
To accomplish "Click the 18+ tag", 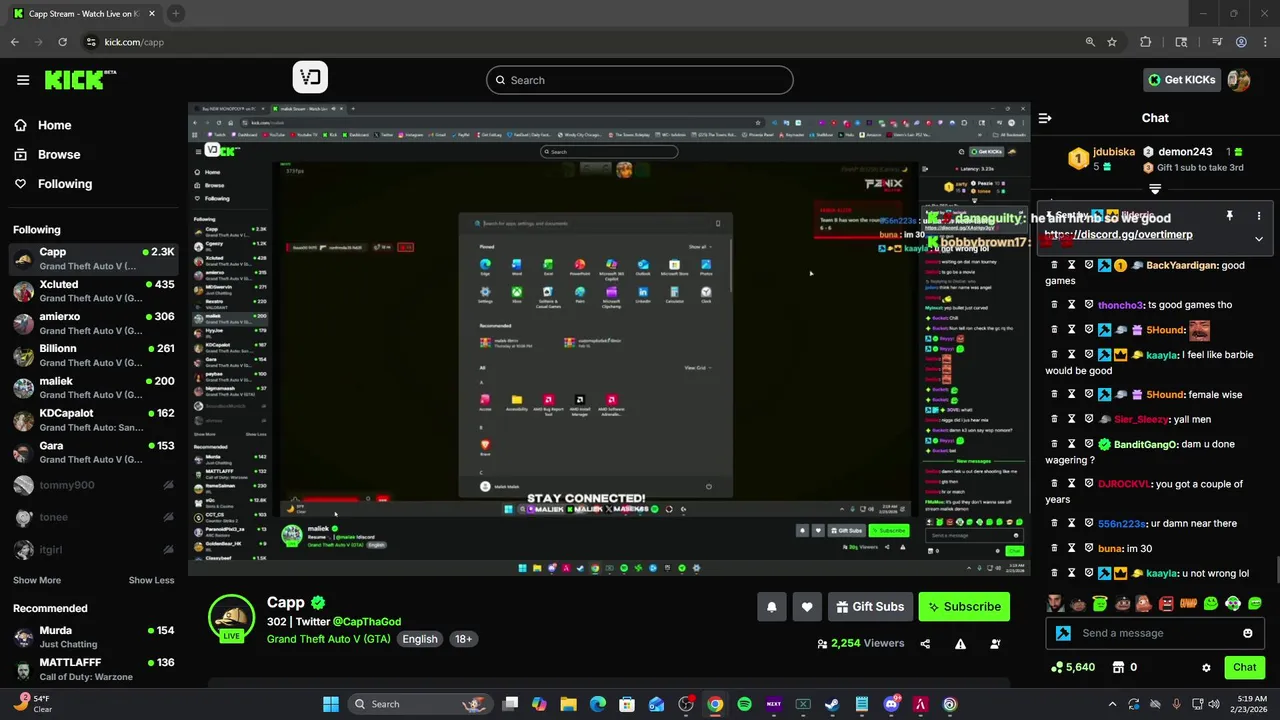I will [464, 639].
